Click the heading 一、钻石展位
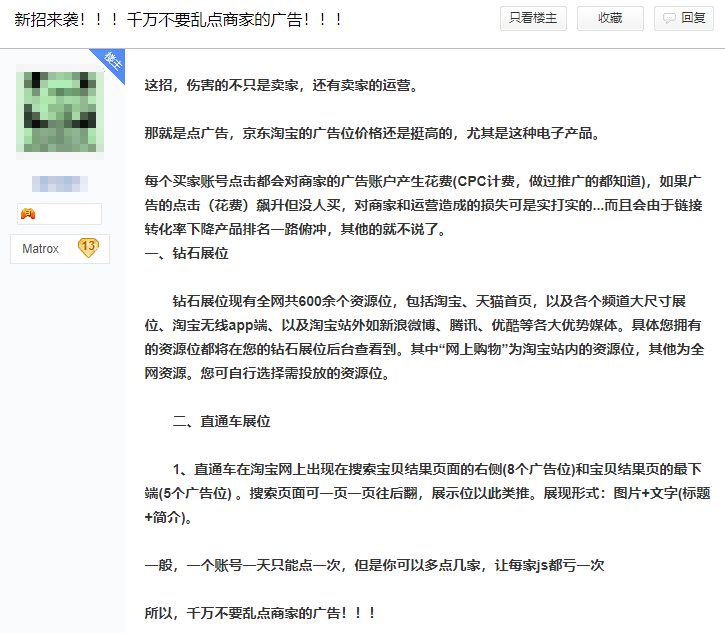 coord(186,253)
